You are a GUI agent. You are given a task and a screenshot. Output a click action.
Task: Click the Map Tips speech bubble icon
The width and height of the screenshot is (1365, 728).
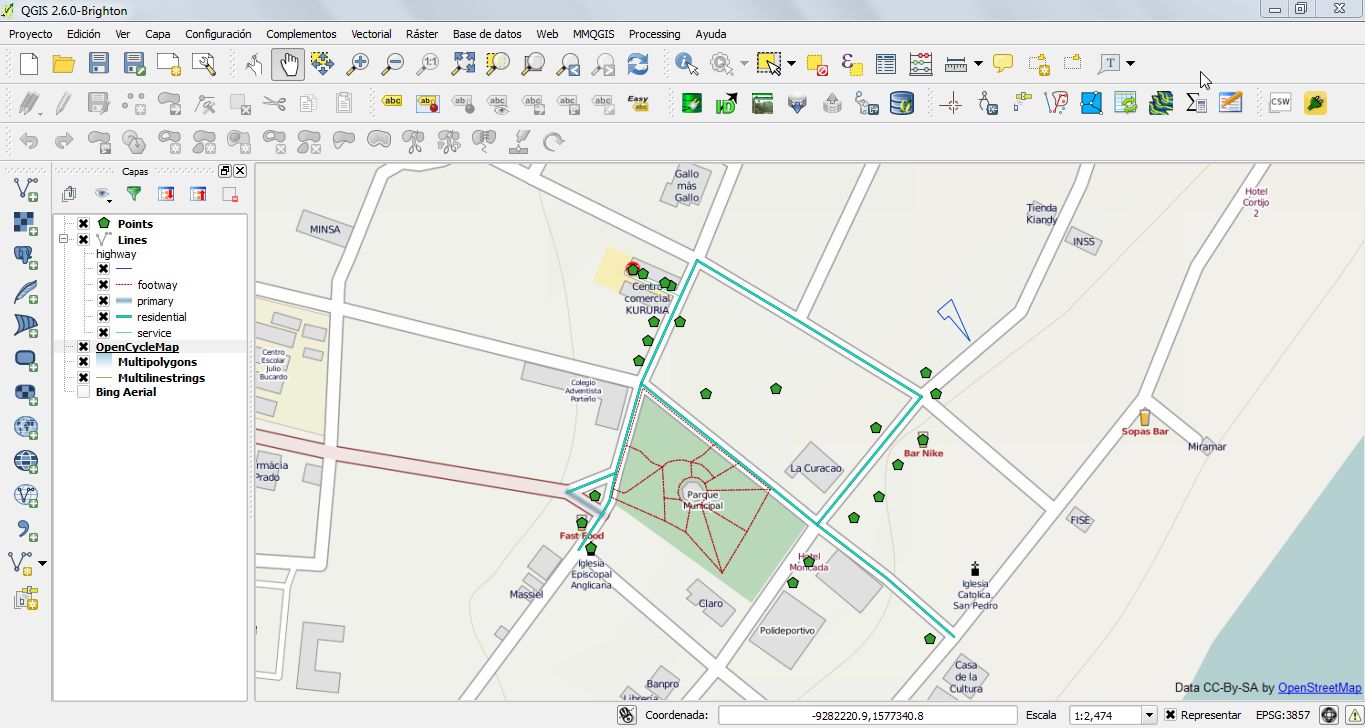[x=1003, y=64]
